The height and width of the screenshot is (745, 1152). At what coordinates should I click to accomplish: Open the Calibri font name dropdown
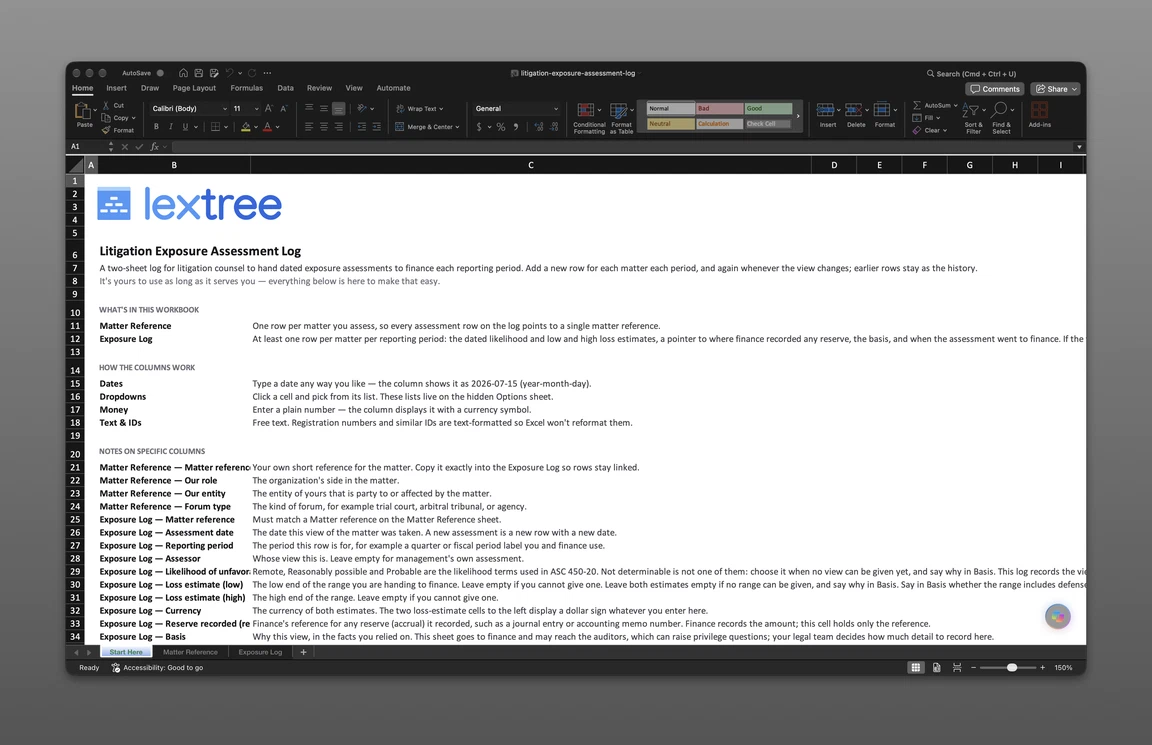225,109
